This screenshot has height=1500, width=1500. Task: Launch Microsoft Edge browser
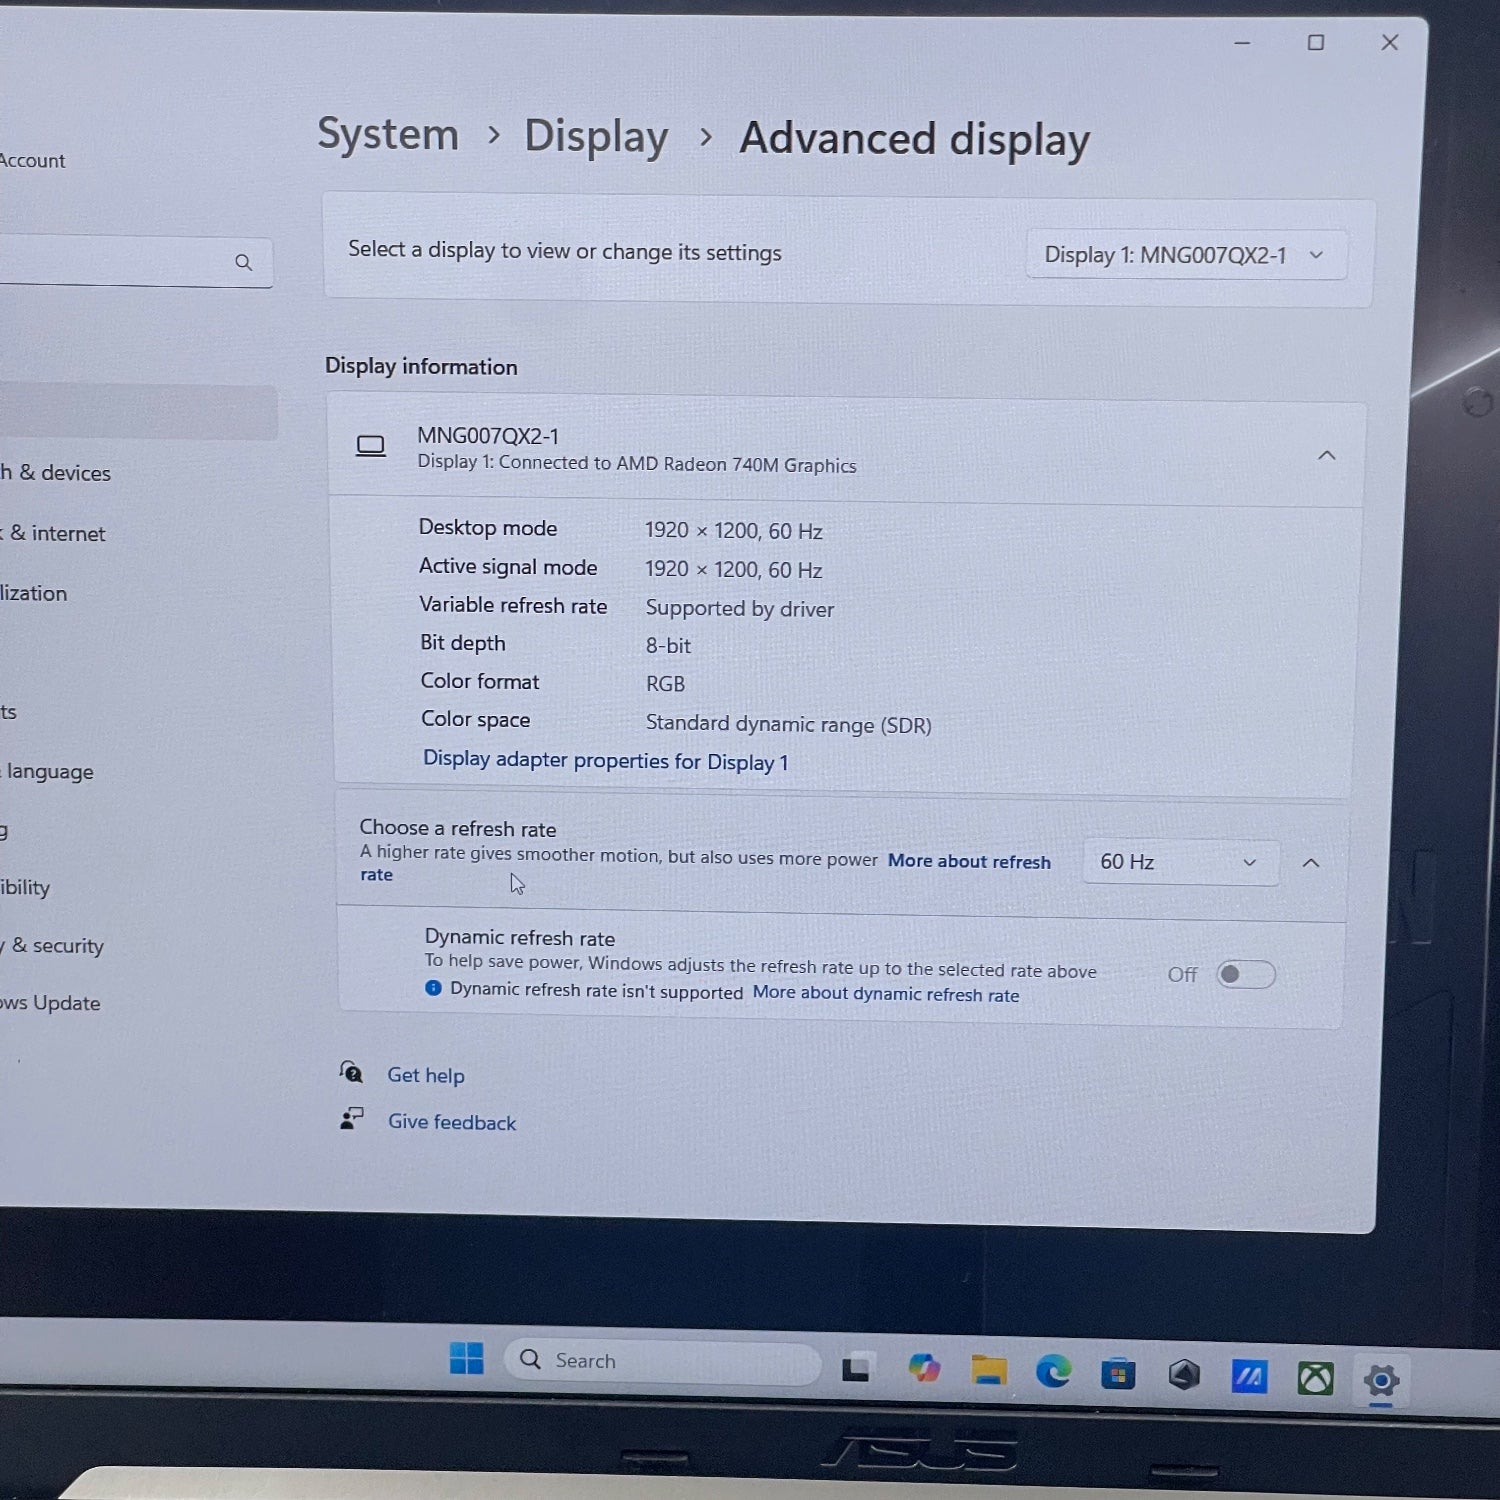point(1053,1372)
